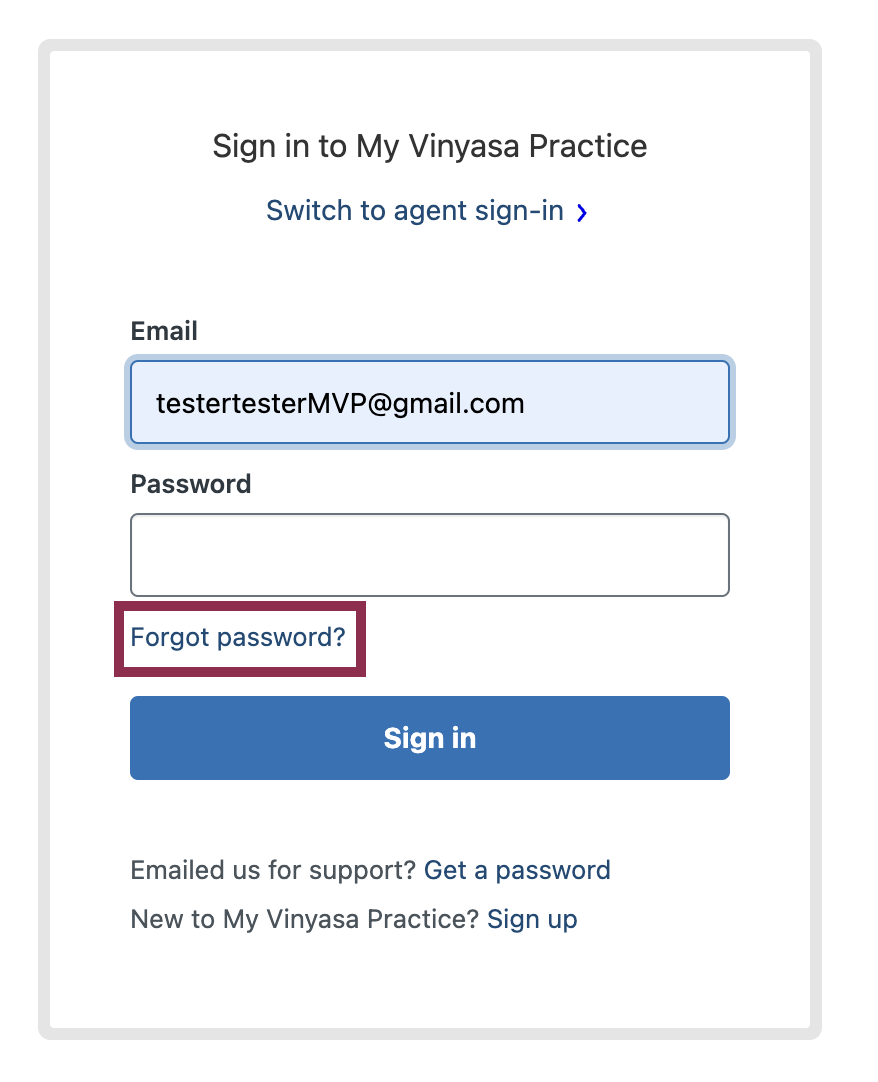This screenshot has width=878, height=1082.
Task: Open the Sign up link
Action: tap(532, 920)
